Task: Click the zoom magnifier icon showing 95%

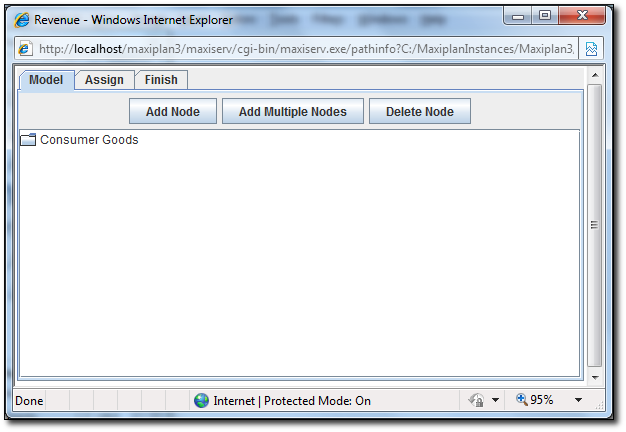Action: tap(521, 400)
